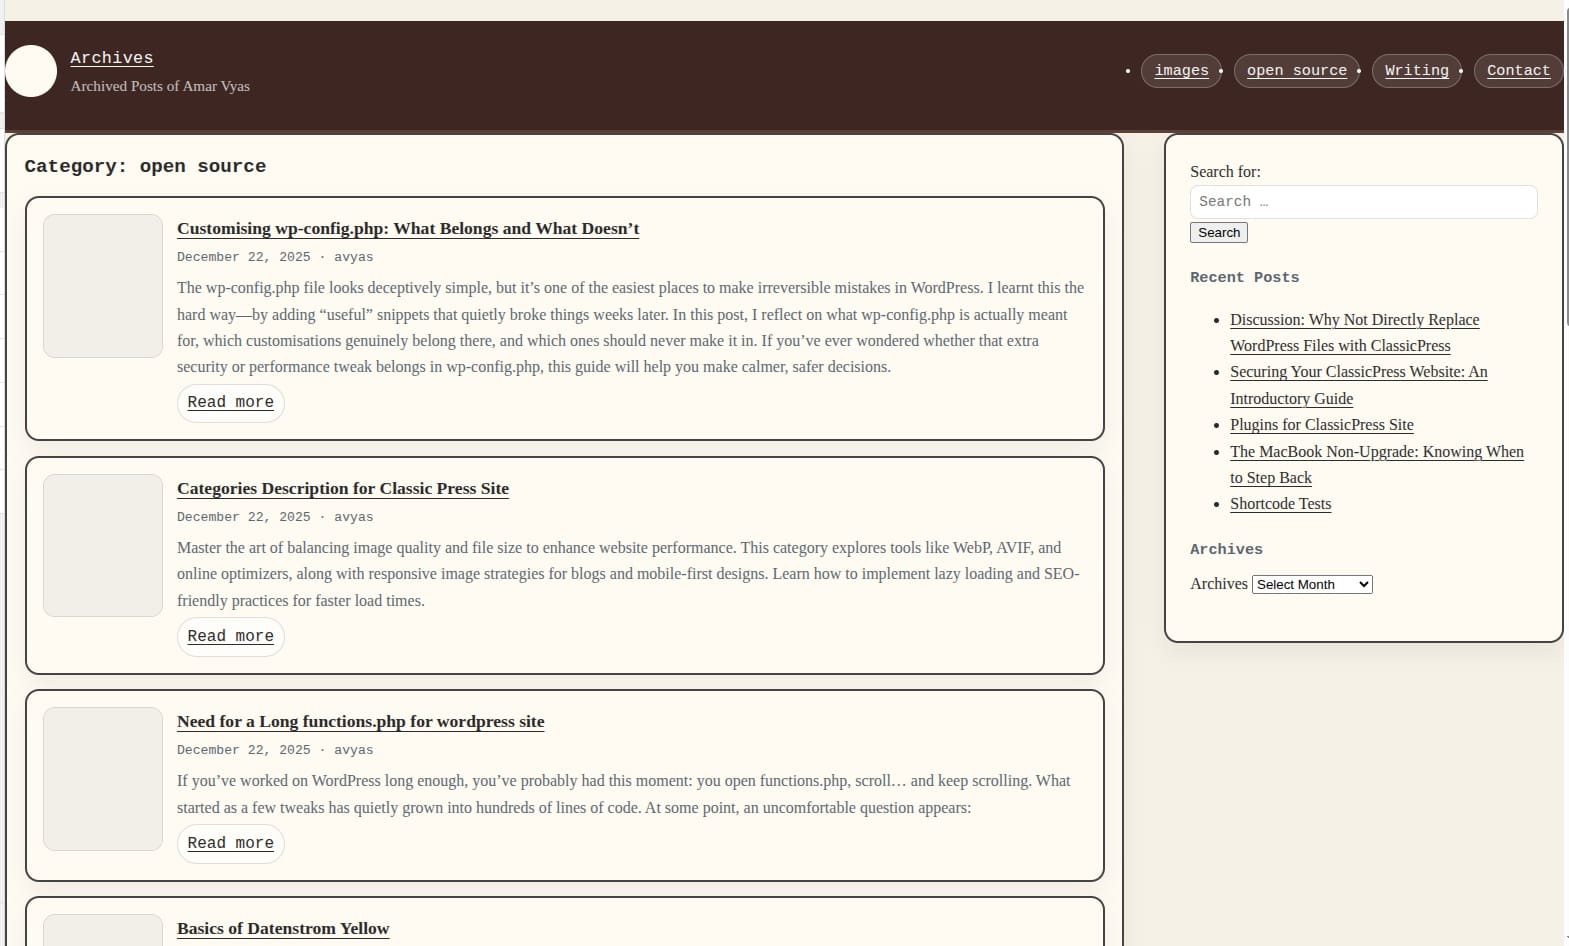Open the Contact menu item

[1518, 71]
